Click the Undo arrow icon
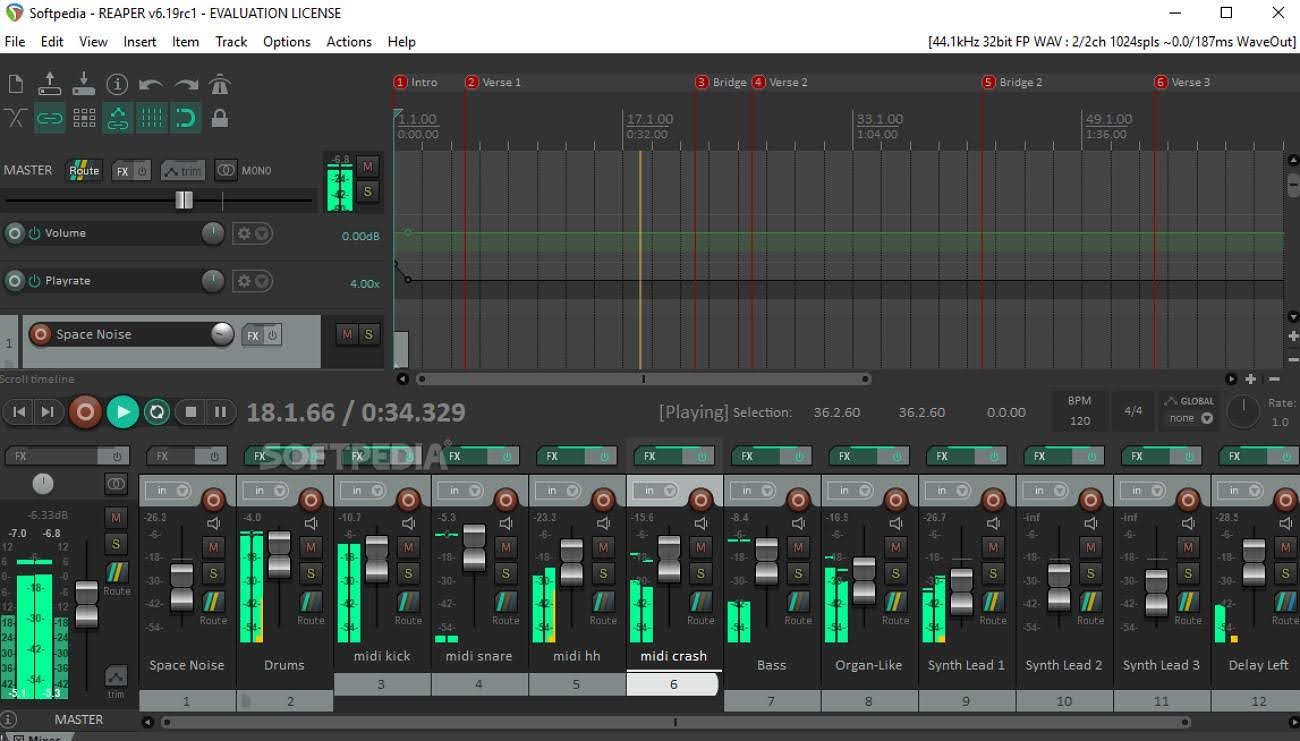This screenshot has width=1300, height=741. pyautogui.click(x=151, y=85)
